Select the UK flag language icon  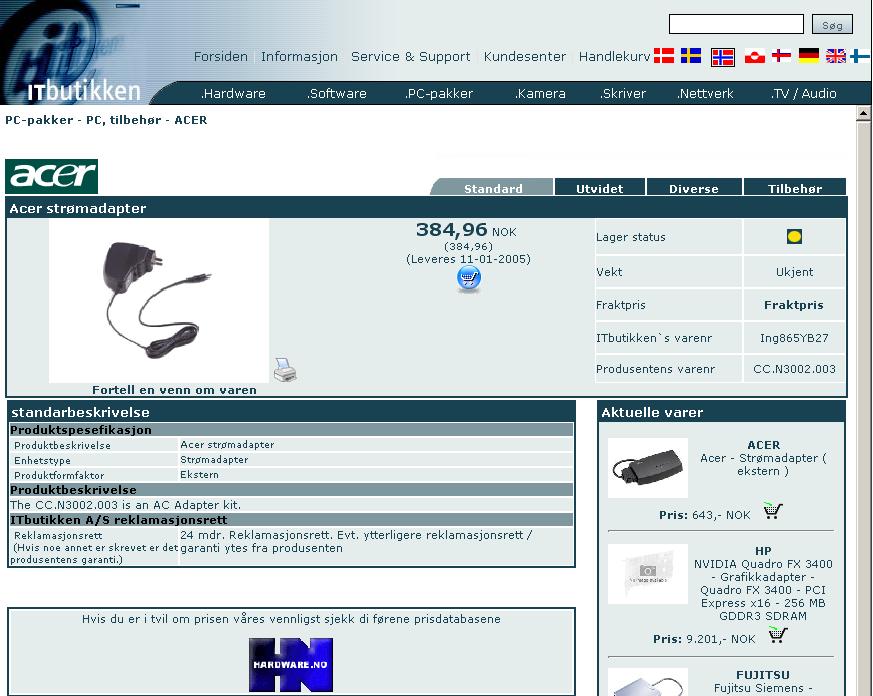[x=836, y=56]
